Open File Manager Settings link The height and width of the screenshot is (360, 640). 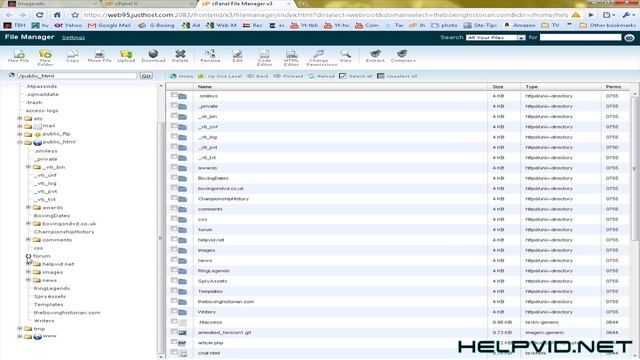coord(73,38)
